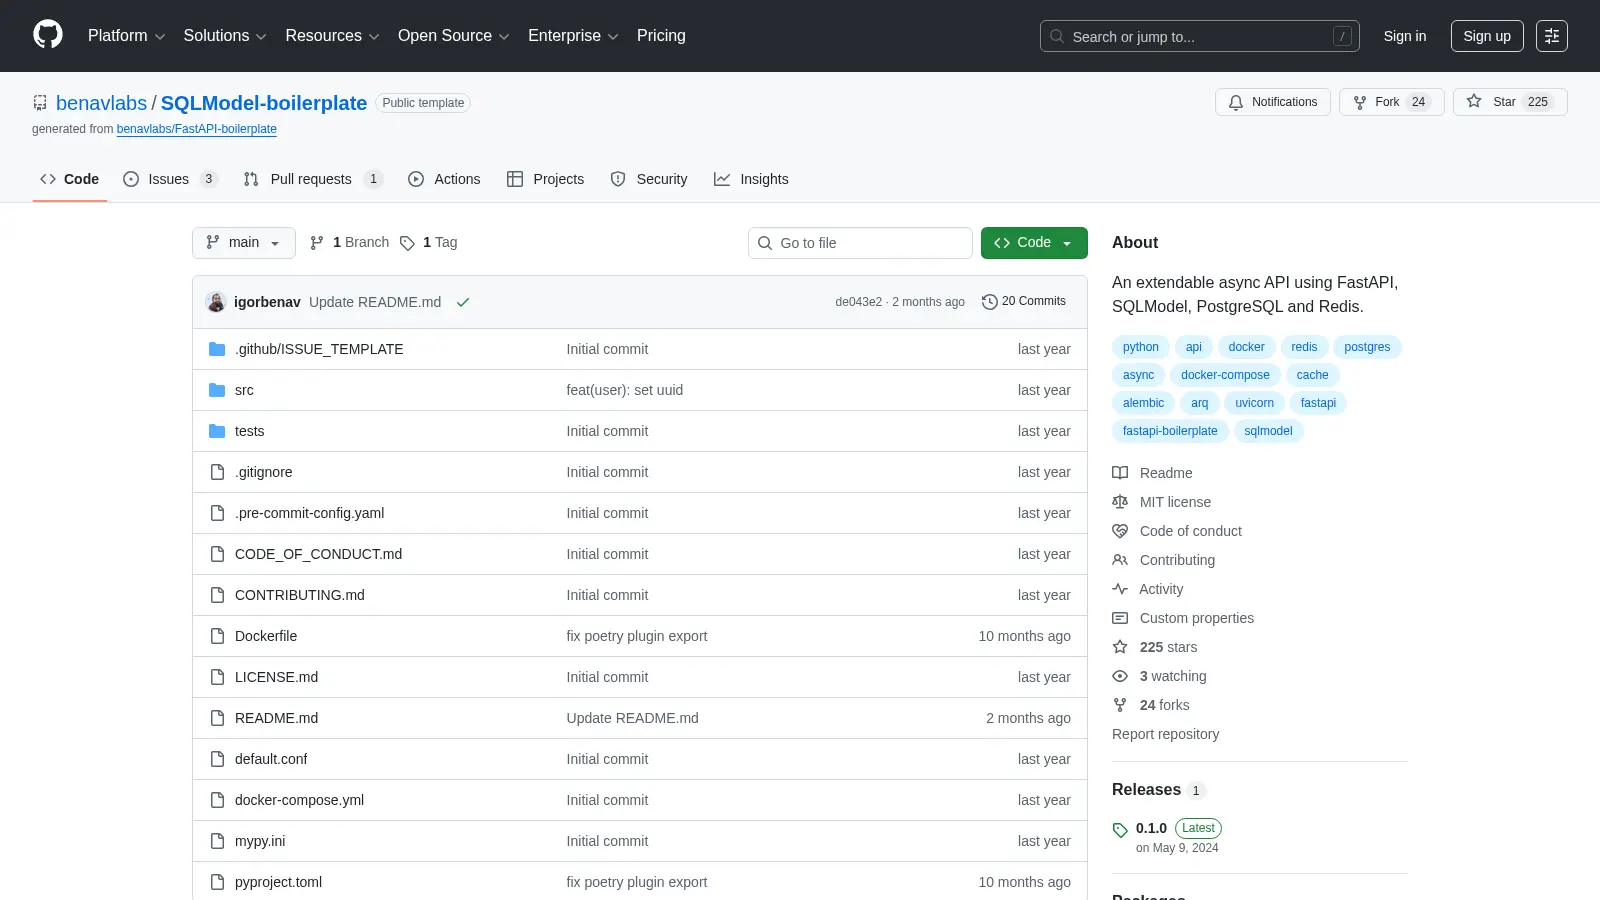Switch to the Issues tab
Image resolution: width=1600 pixels, height=900 pixels.
click(x=170, y=179)
